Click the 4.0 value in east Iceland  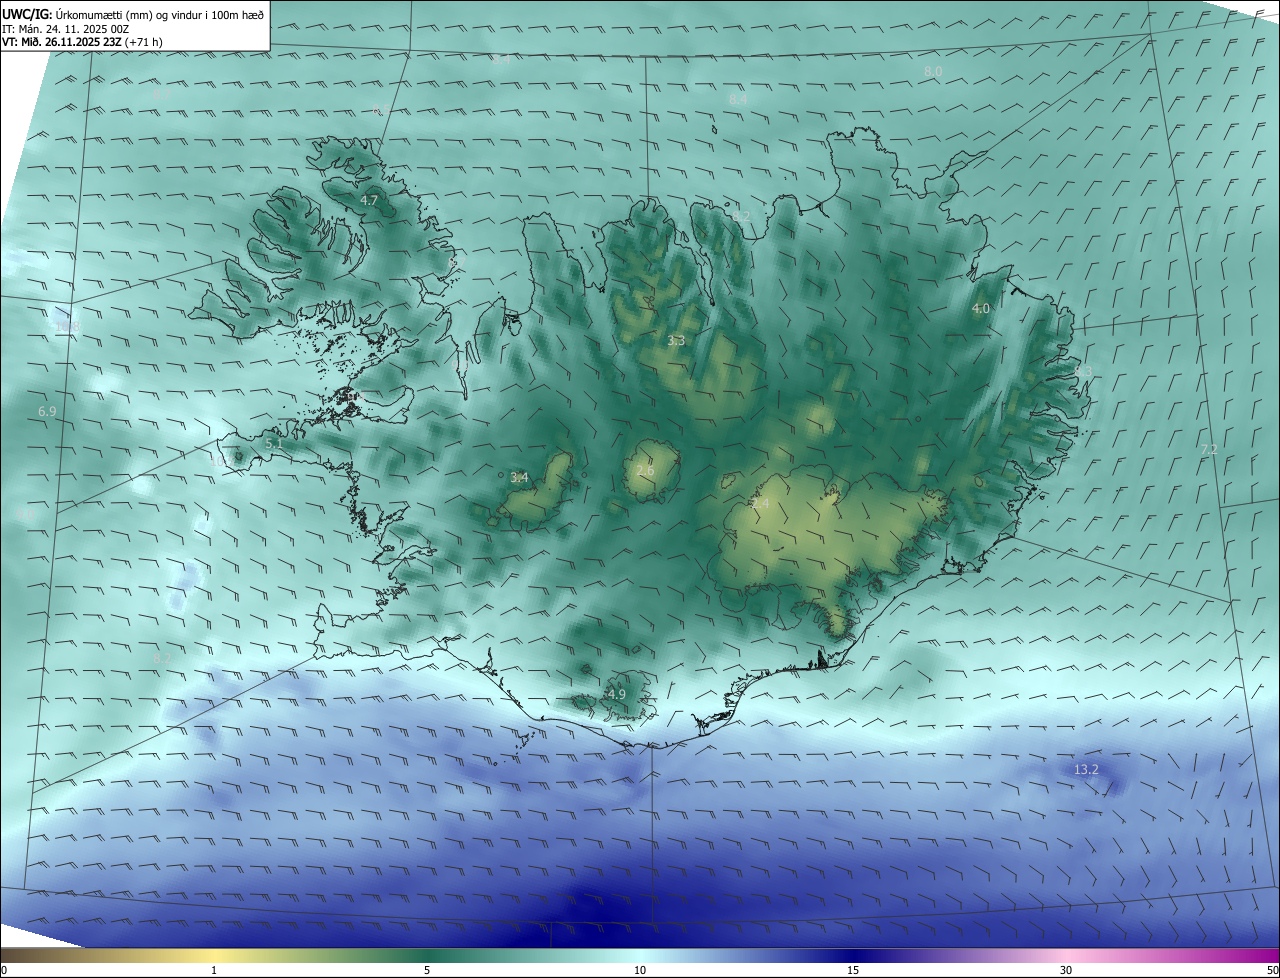pyautogui.click(x=981, y=309)
